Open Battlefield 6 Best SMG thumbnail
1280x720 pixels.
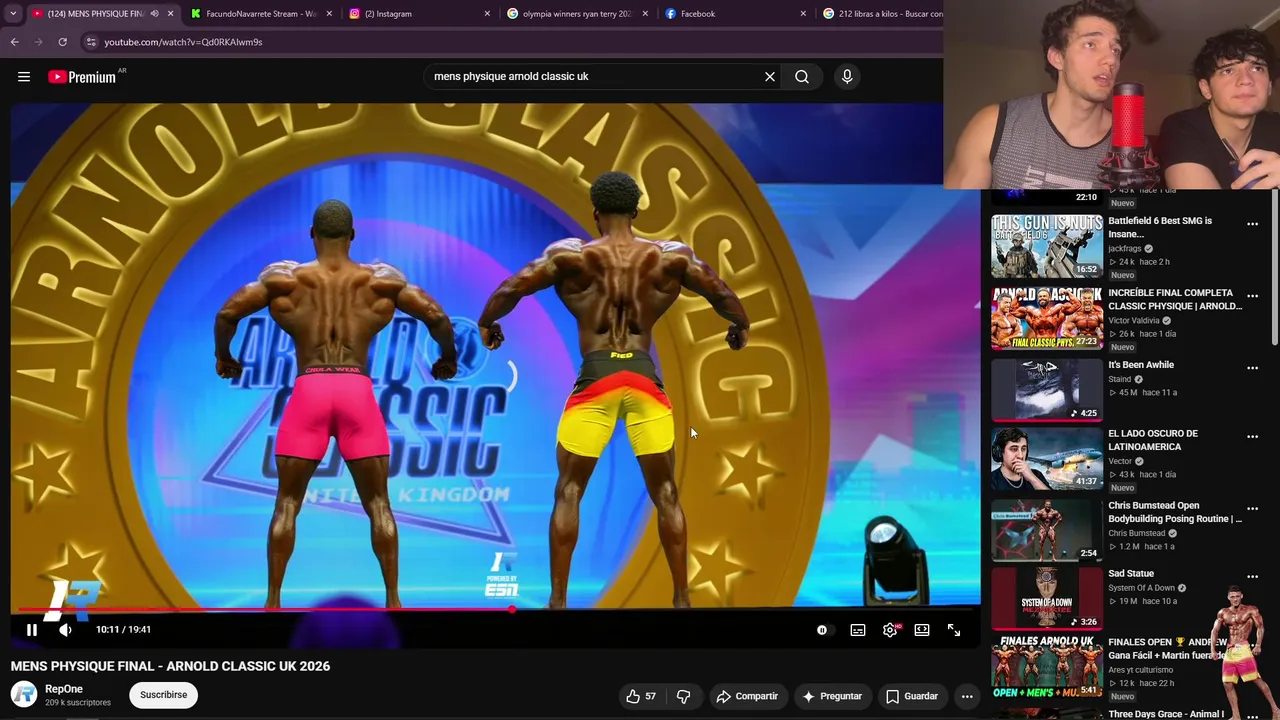(1047, 246)
